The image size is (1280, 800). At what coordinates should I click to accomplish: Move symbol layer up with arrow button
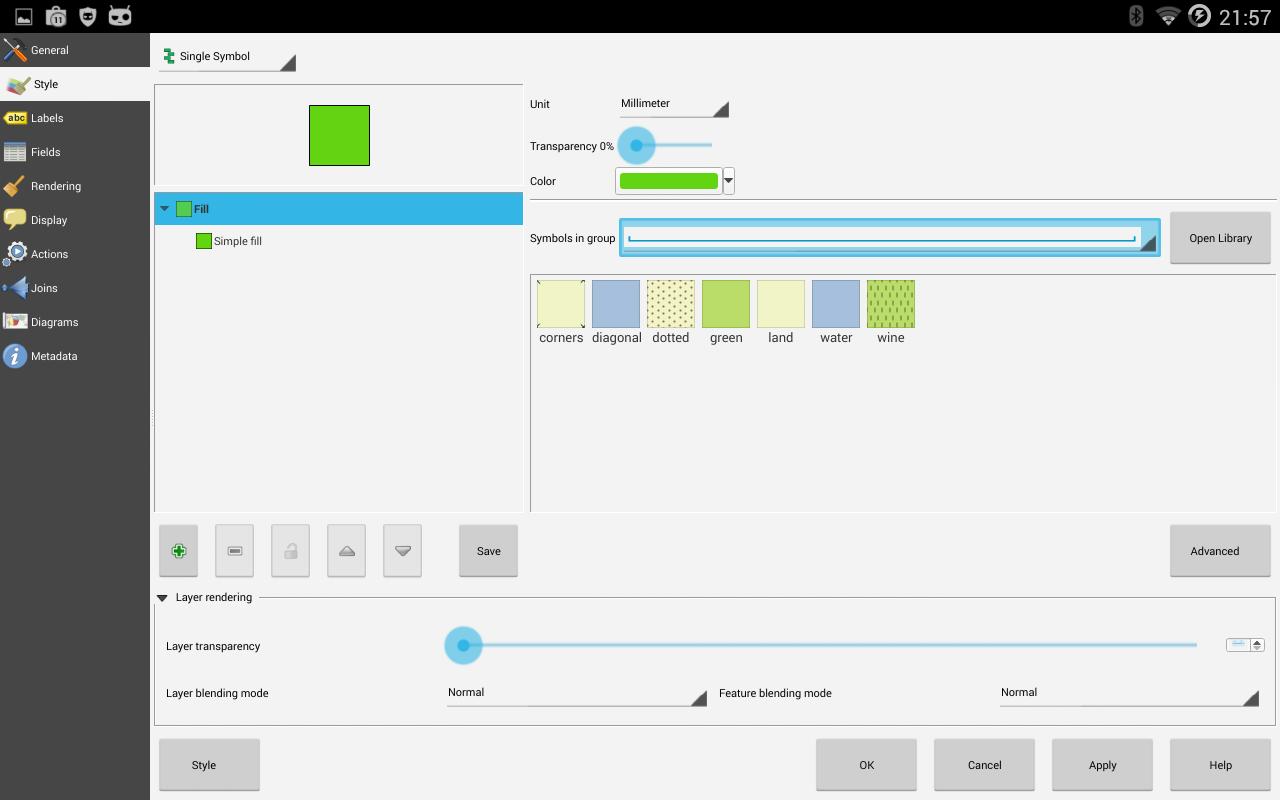point(346,551)
